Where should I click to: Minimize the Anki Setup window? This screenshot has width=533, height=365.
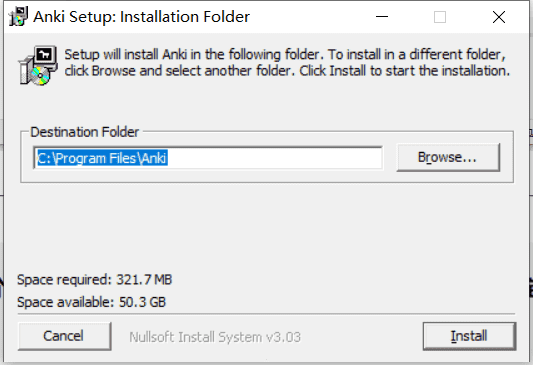(x=382, y=17)
